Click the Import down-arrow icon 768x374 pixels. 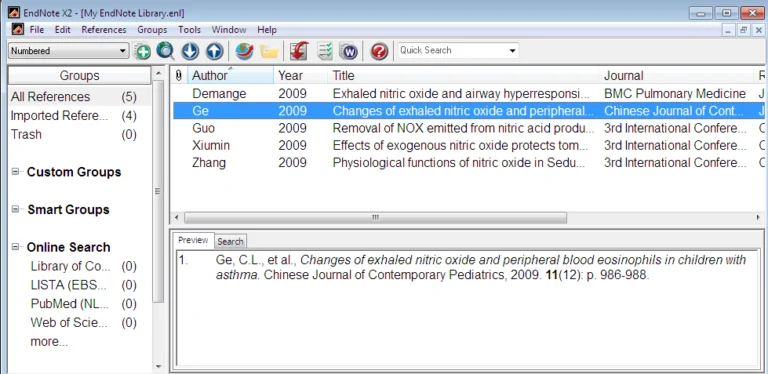click(190, 51)
